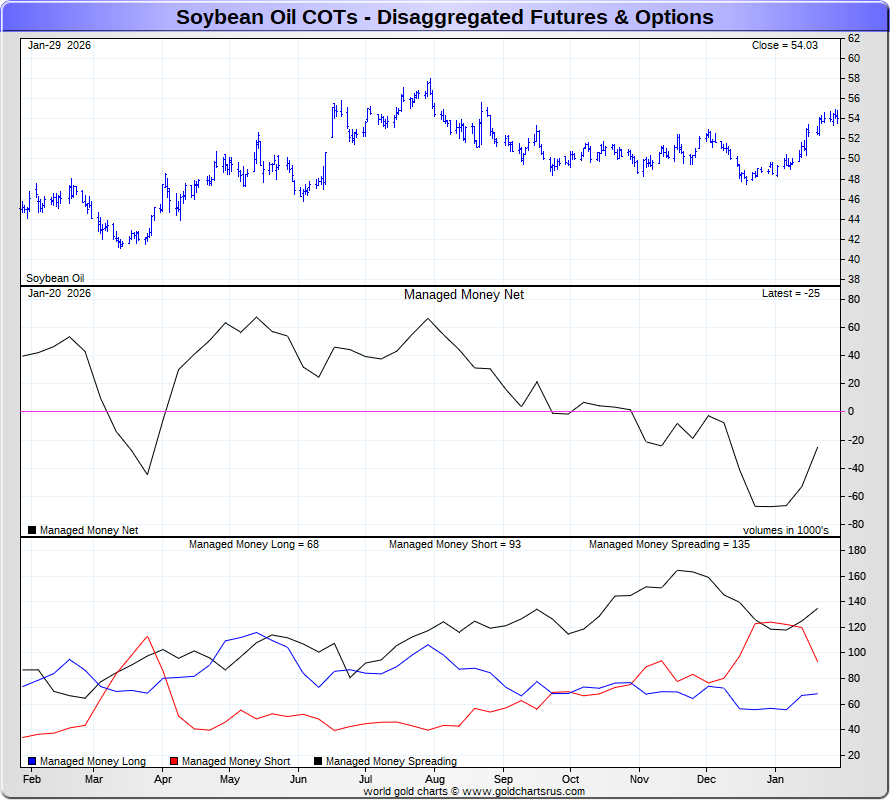Click the Dec month label on the time axis
Image resolution: width=890 pixels, height=800 pixels.
(706, 778)
